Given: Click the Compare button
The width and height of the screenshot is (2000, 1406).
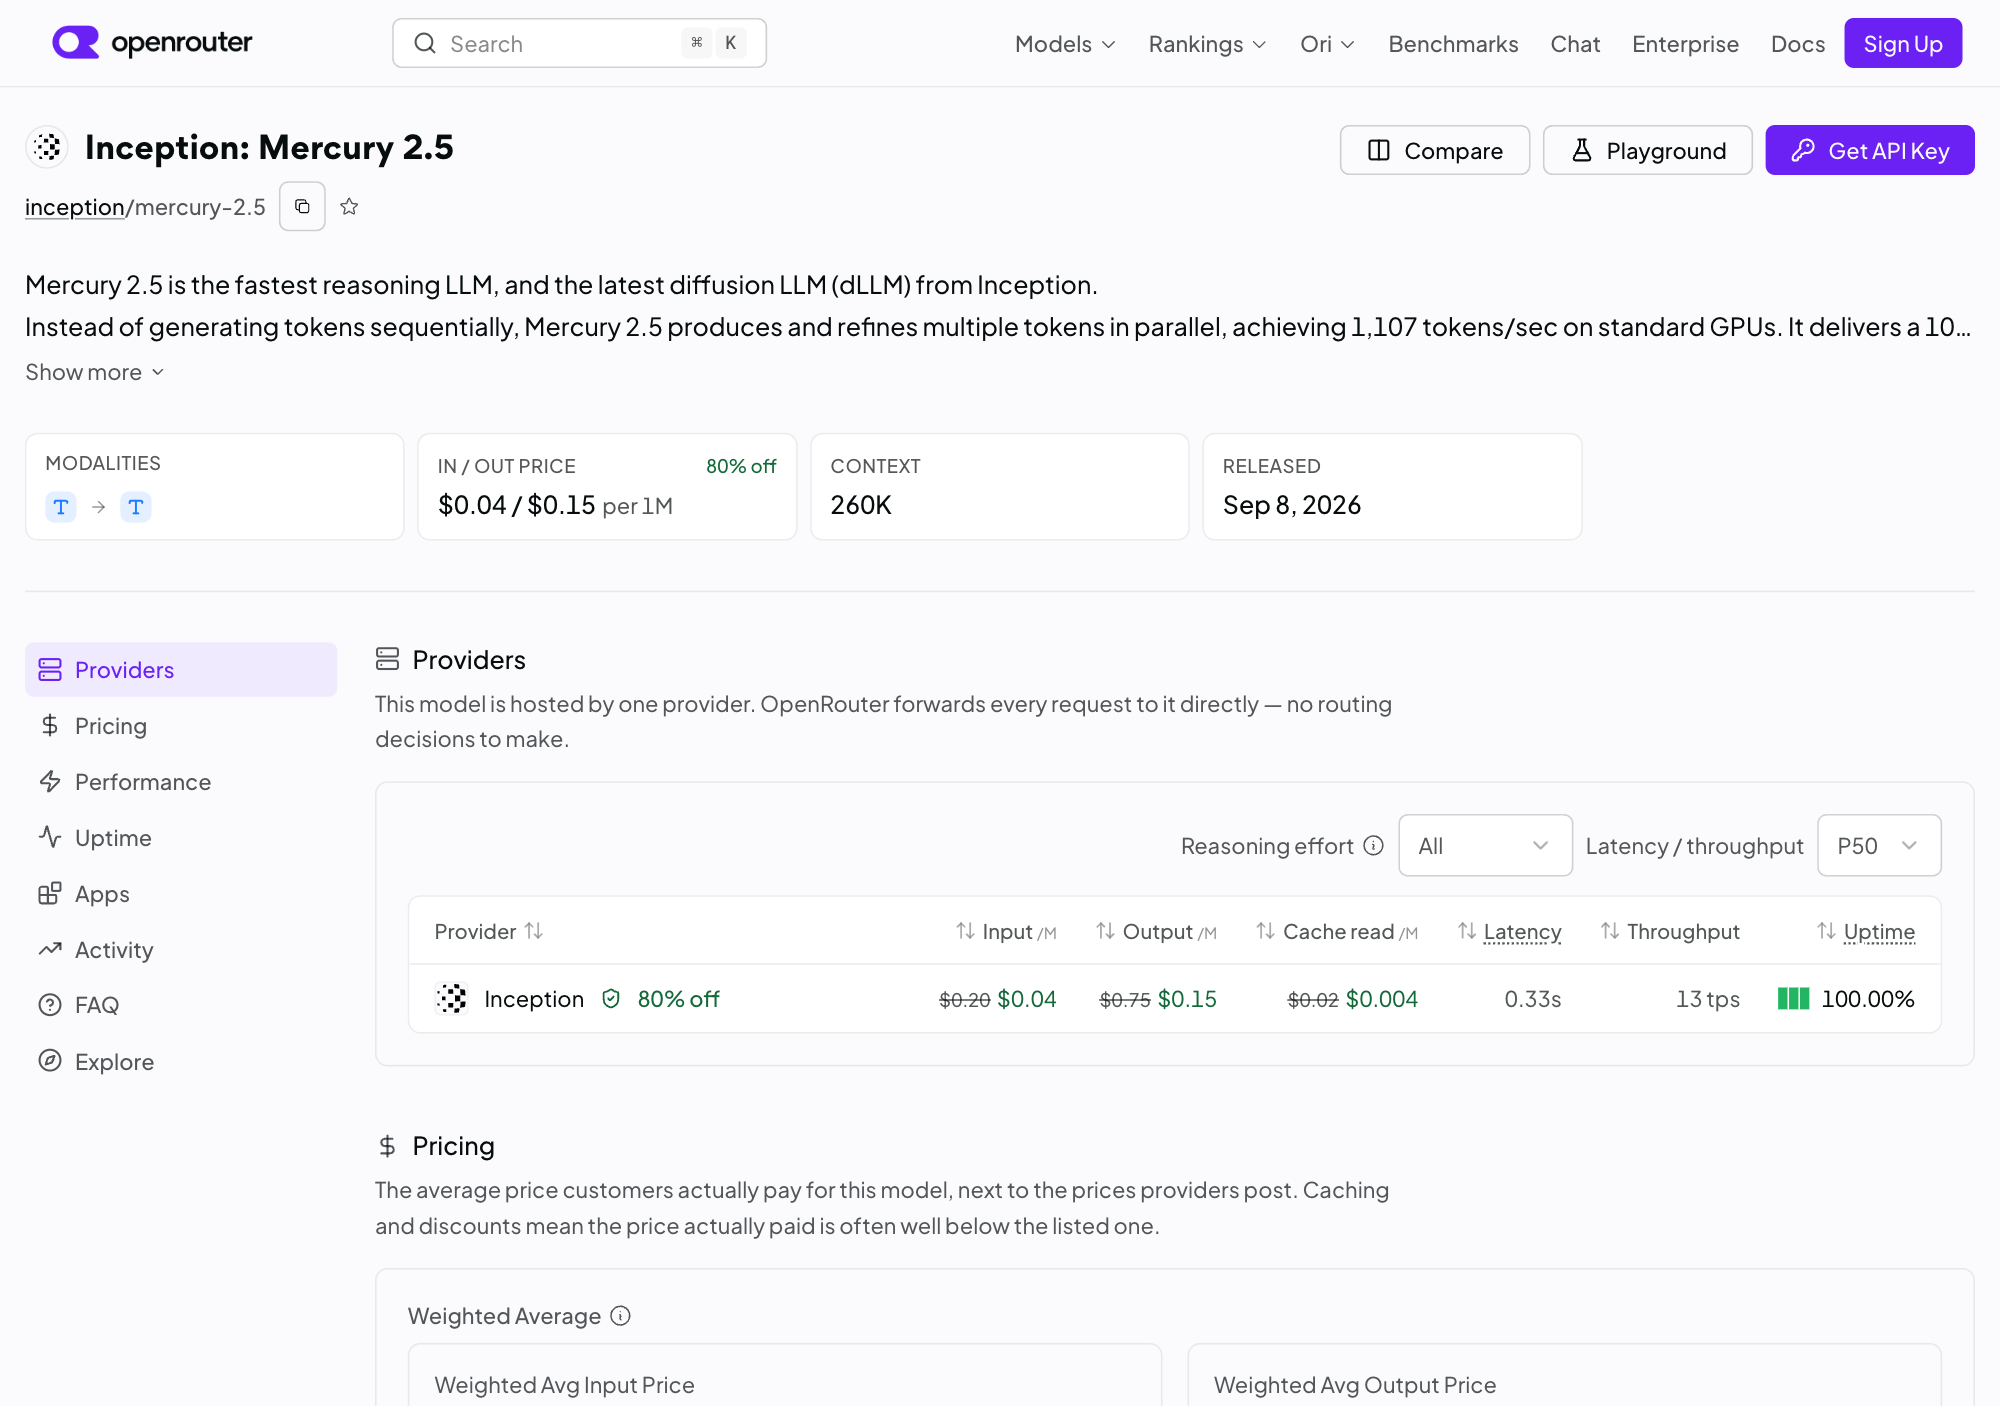Looking at the screenshot, I should 1434,150.
